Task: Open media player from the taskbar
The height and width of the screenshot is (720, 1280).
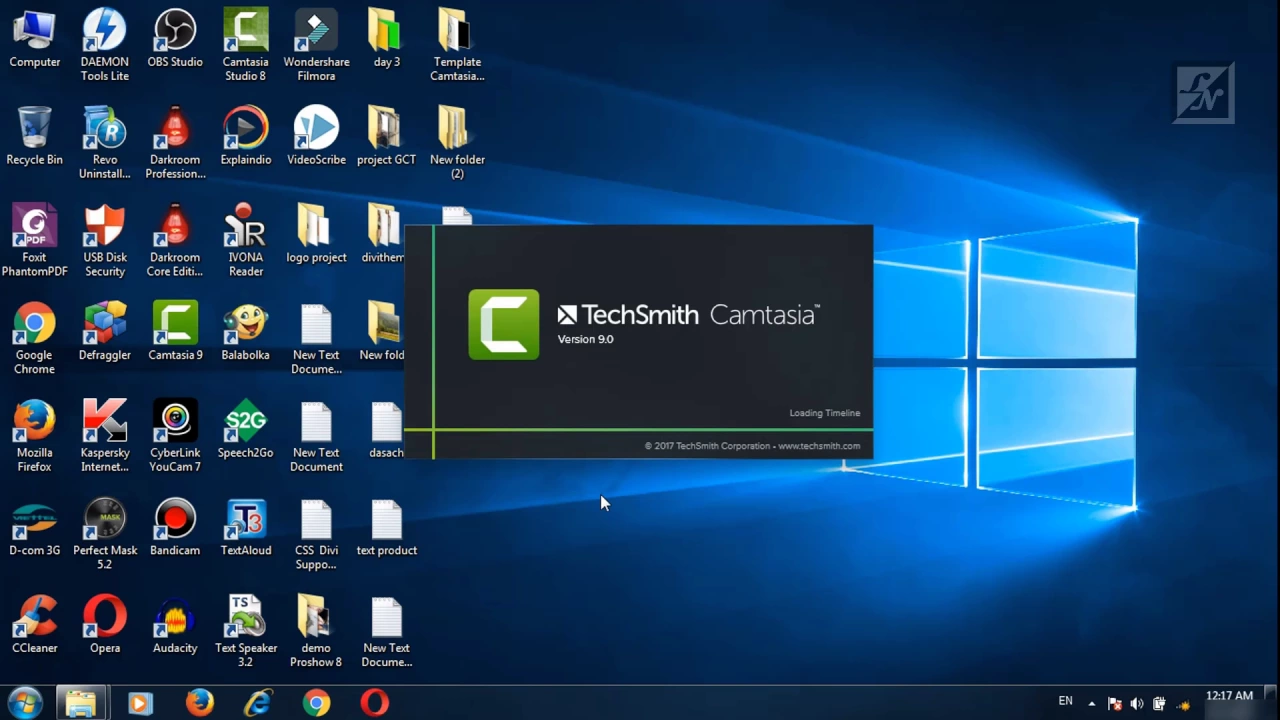Action: click(x=140, y=703)
